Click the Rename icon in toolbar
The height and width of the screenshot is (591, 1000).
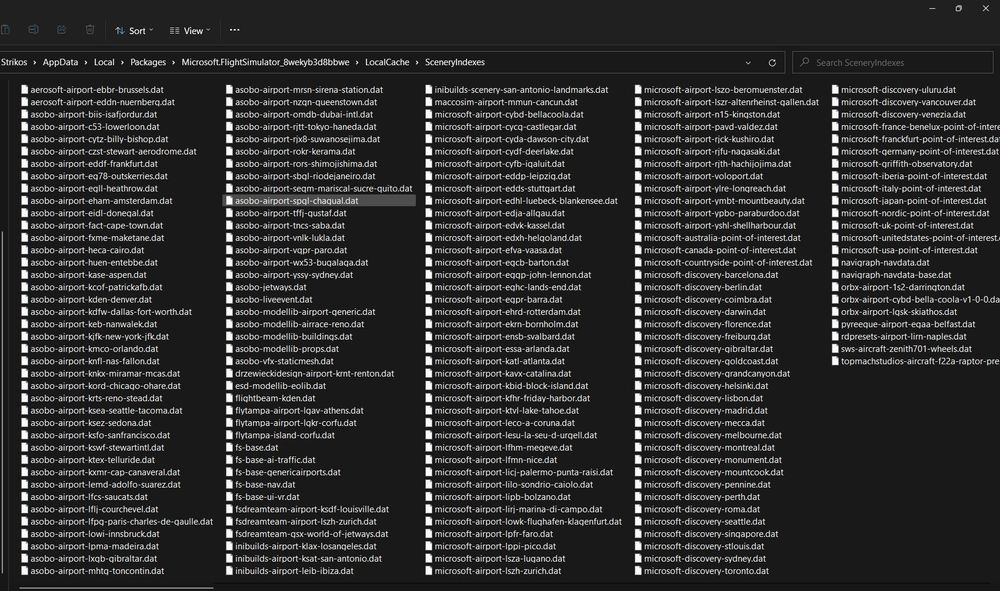click(34, 31)
